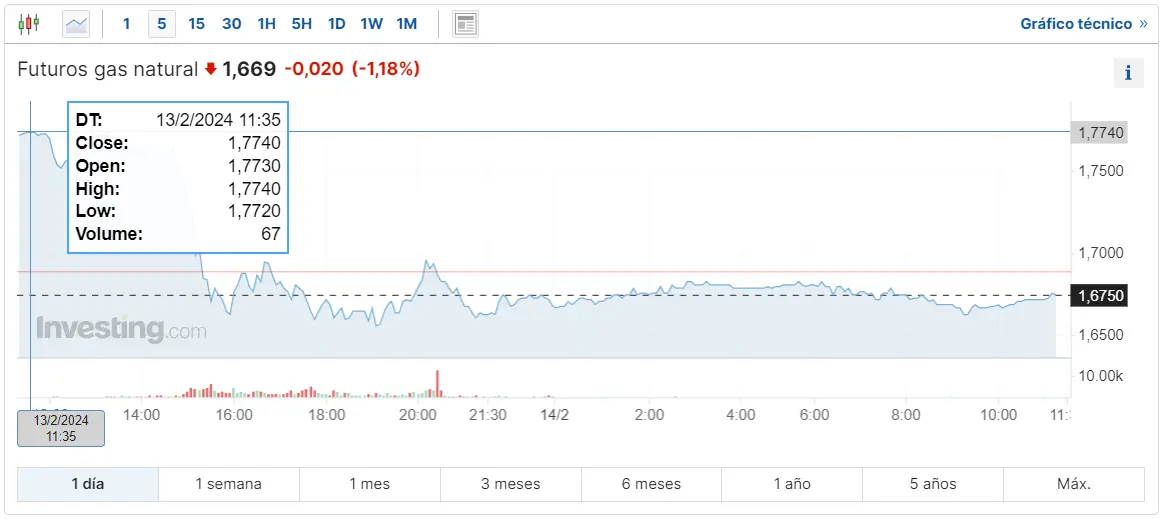The width and height of the screenshot is (1165, 519).
Task: Click the Máx. range button
Action: click(x=1073, y=484)
